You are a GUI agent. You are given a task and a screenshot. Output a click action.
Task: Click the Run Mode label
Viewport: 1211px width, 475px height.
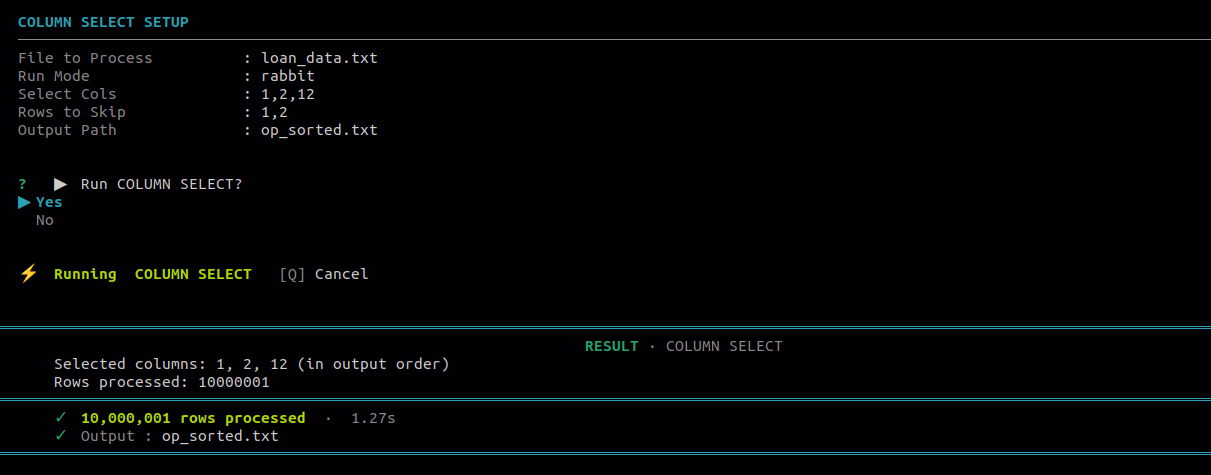click(54, 76)
